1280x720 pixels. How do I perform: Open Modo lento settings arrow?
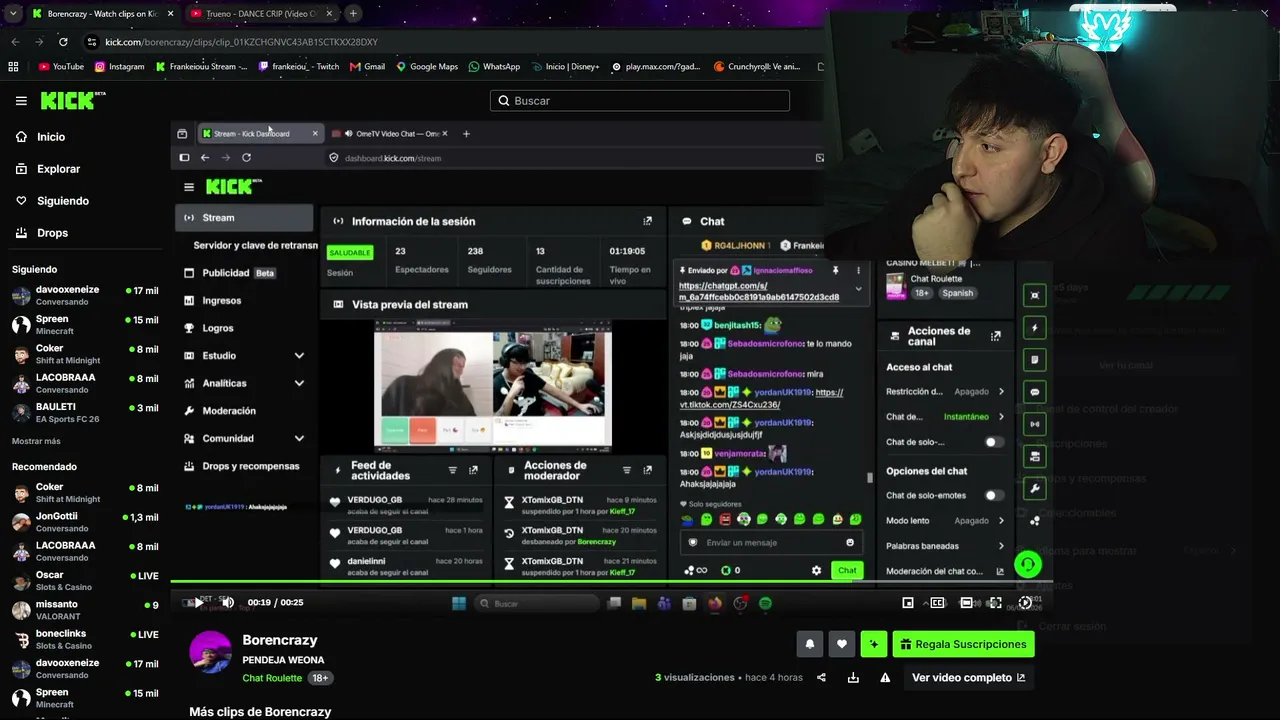click(1001, 521)
